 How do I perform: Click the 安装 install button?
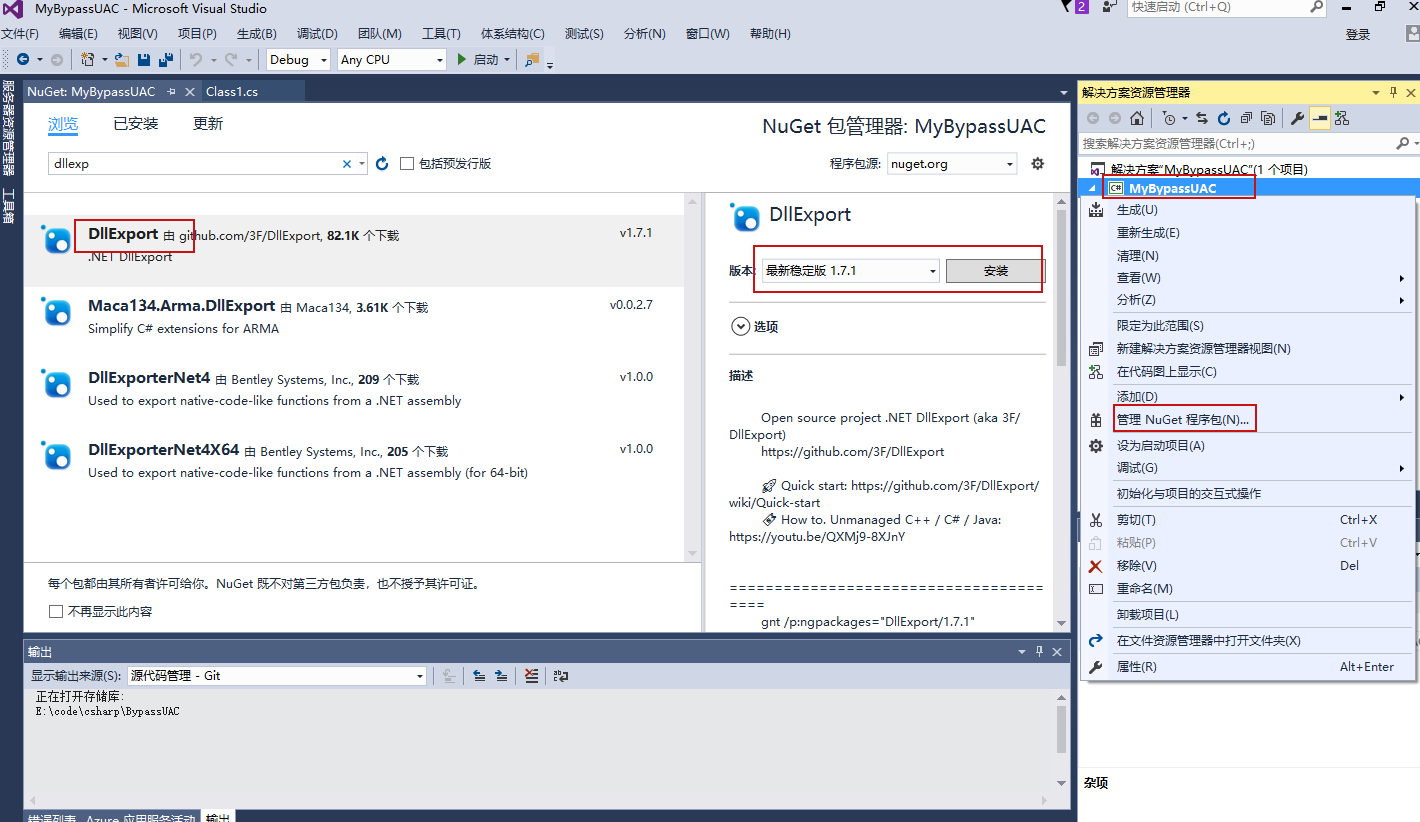coord(995,271)
